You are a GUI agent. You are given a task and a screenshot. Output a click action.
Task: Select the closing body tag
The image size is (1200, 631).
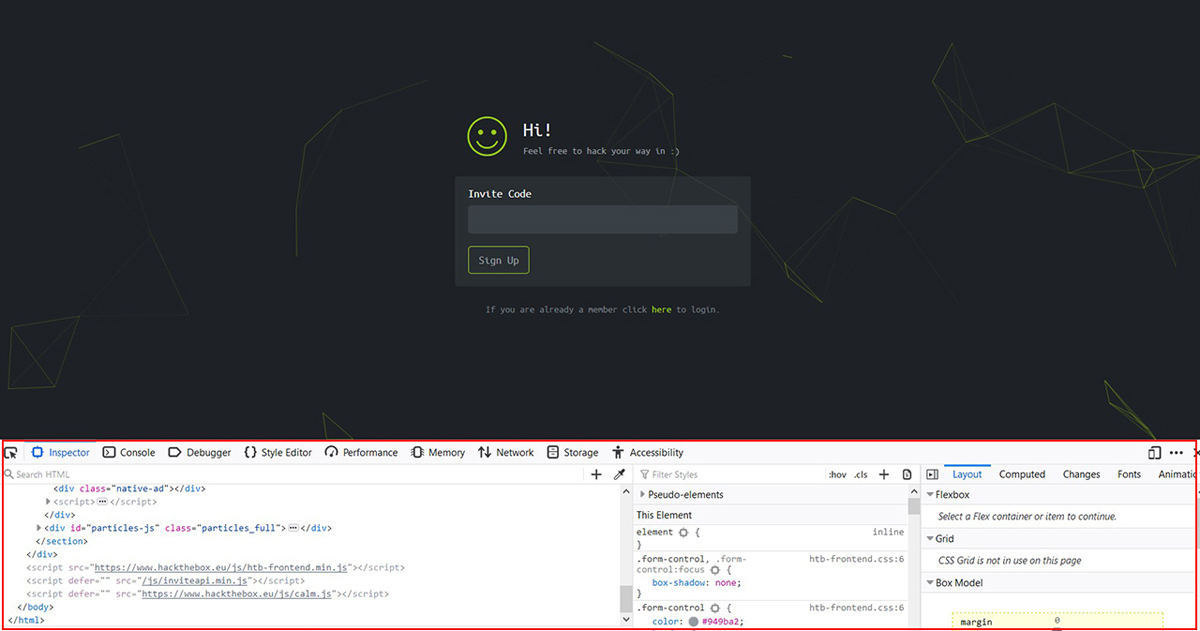(36, 607)
